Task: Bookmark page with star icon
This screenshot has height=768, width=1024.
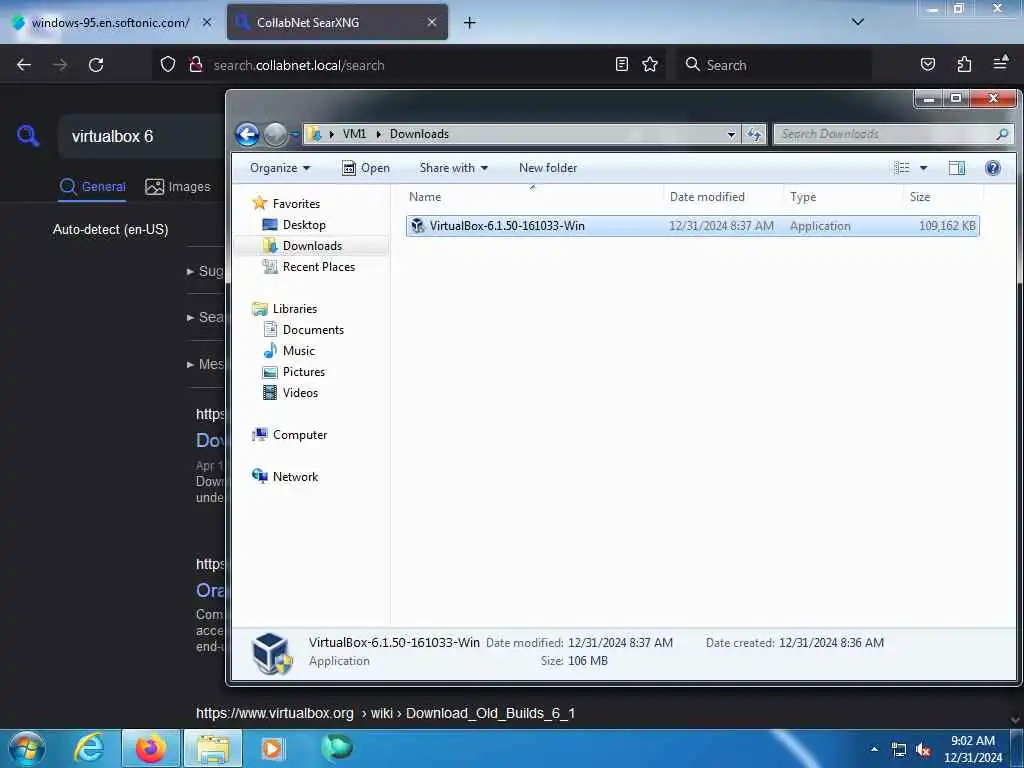Action: pyautogui.click(x=650, y=65)
